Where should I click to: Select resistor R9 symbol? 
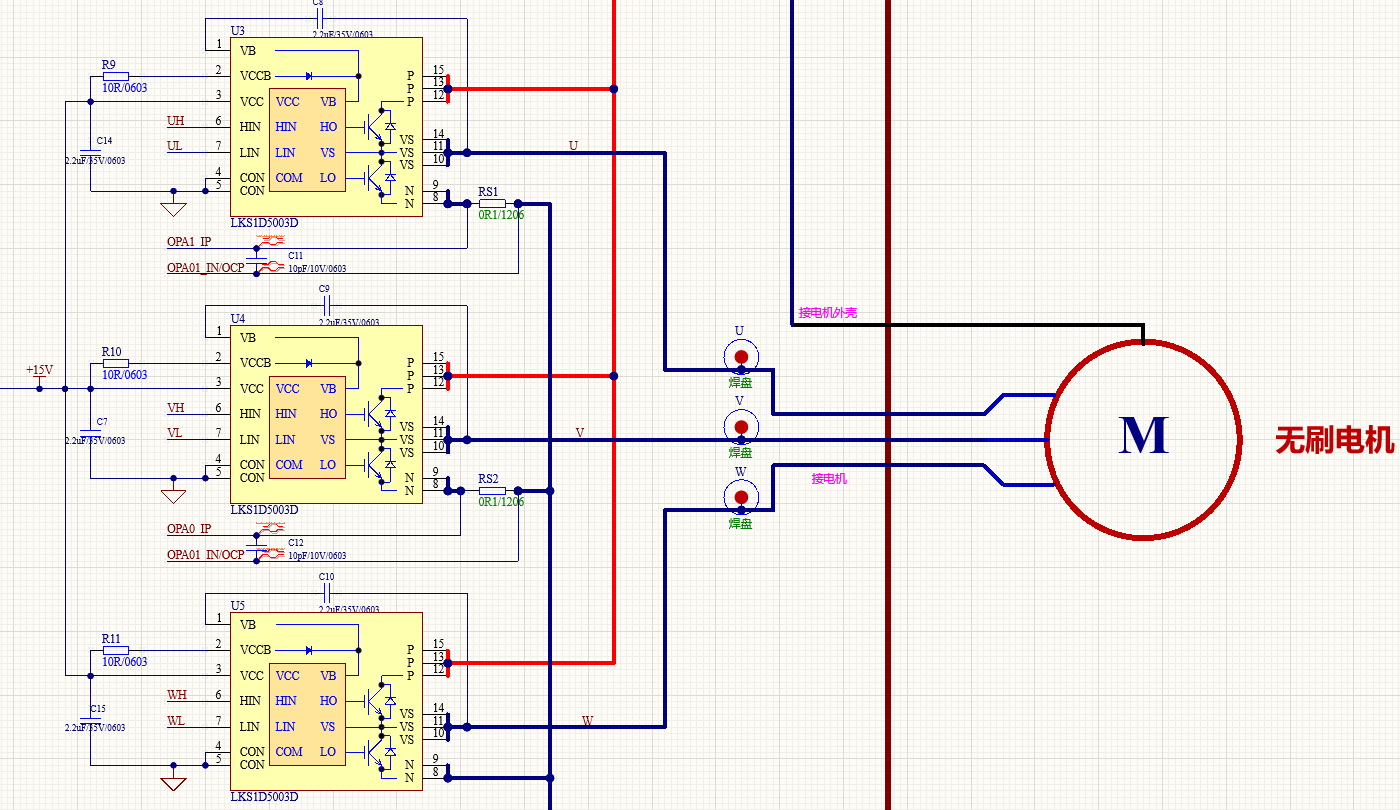click(x=116, y=75)
